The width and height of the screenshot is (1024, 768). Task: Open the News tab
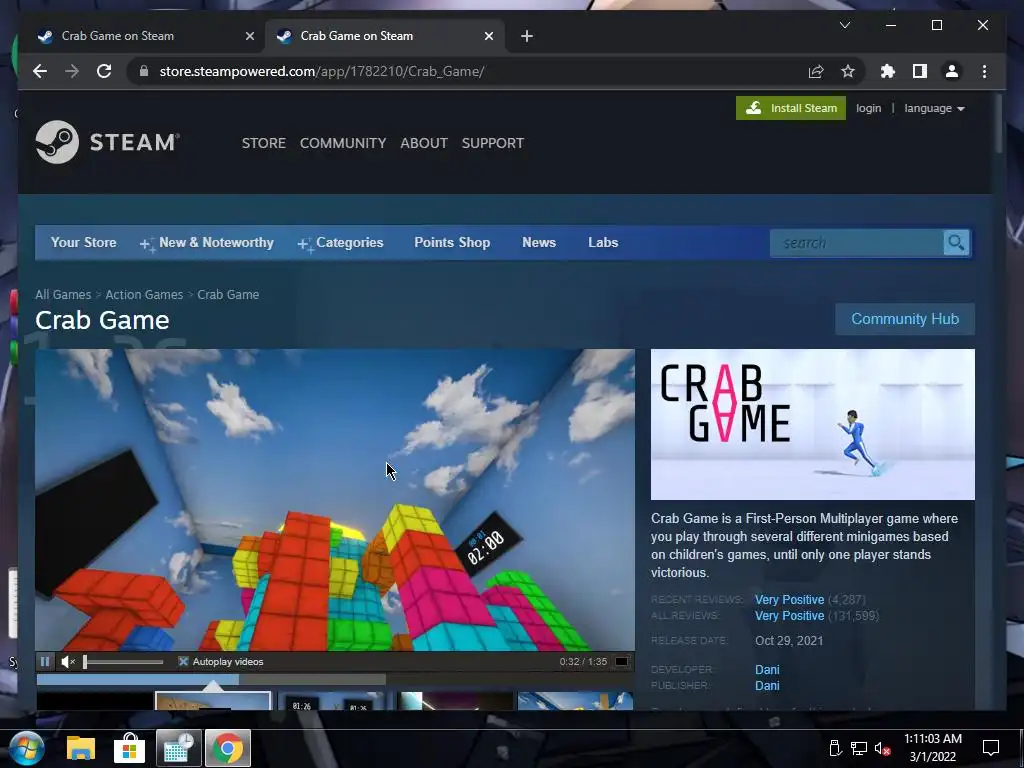[539, 242]
